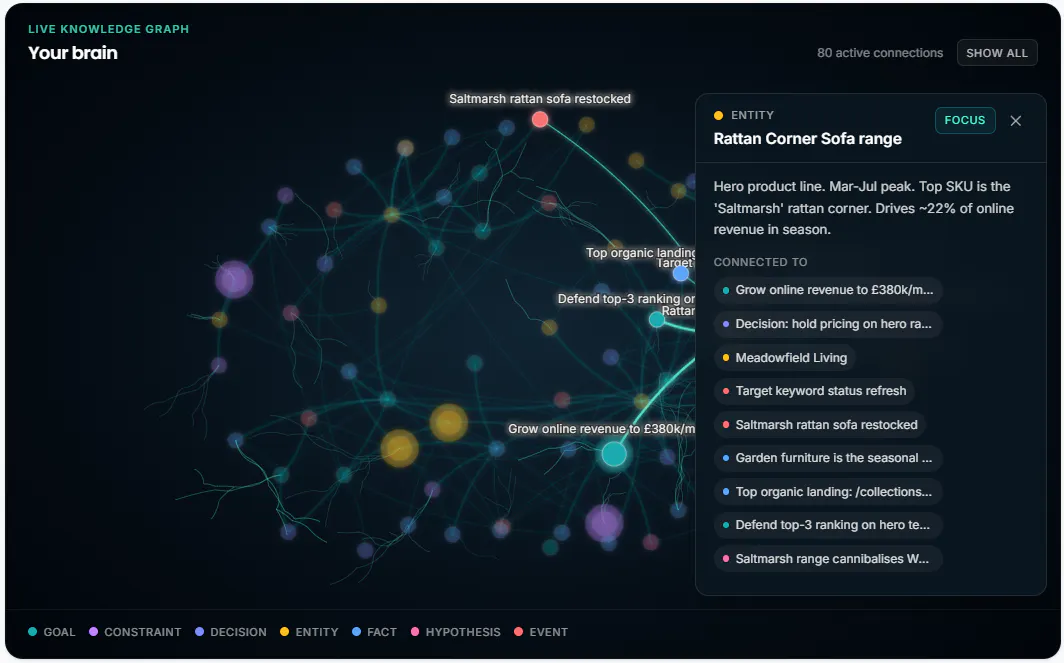Open 'Top organic landing: /collections...' chip

point(828,492)
